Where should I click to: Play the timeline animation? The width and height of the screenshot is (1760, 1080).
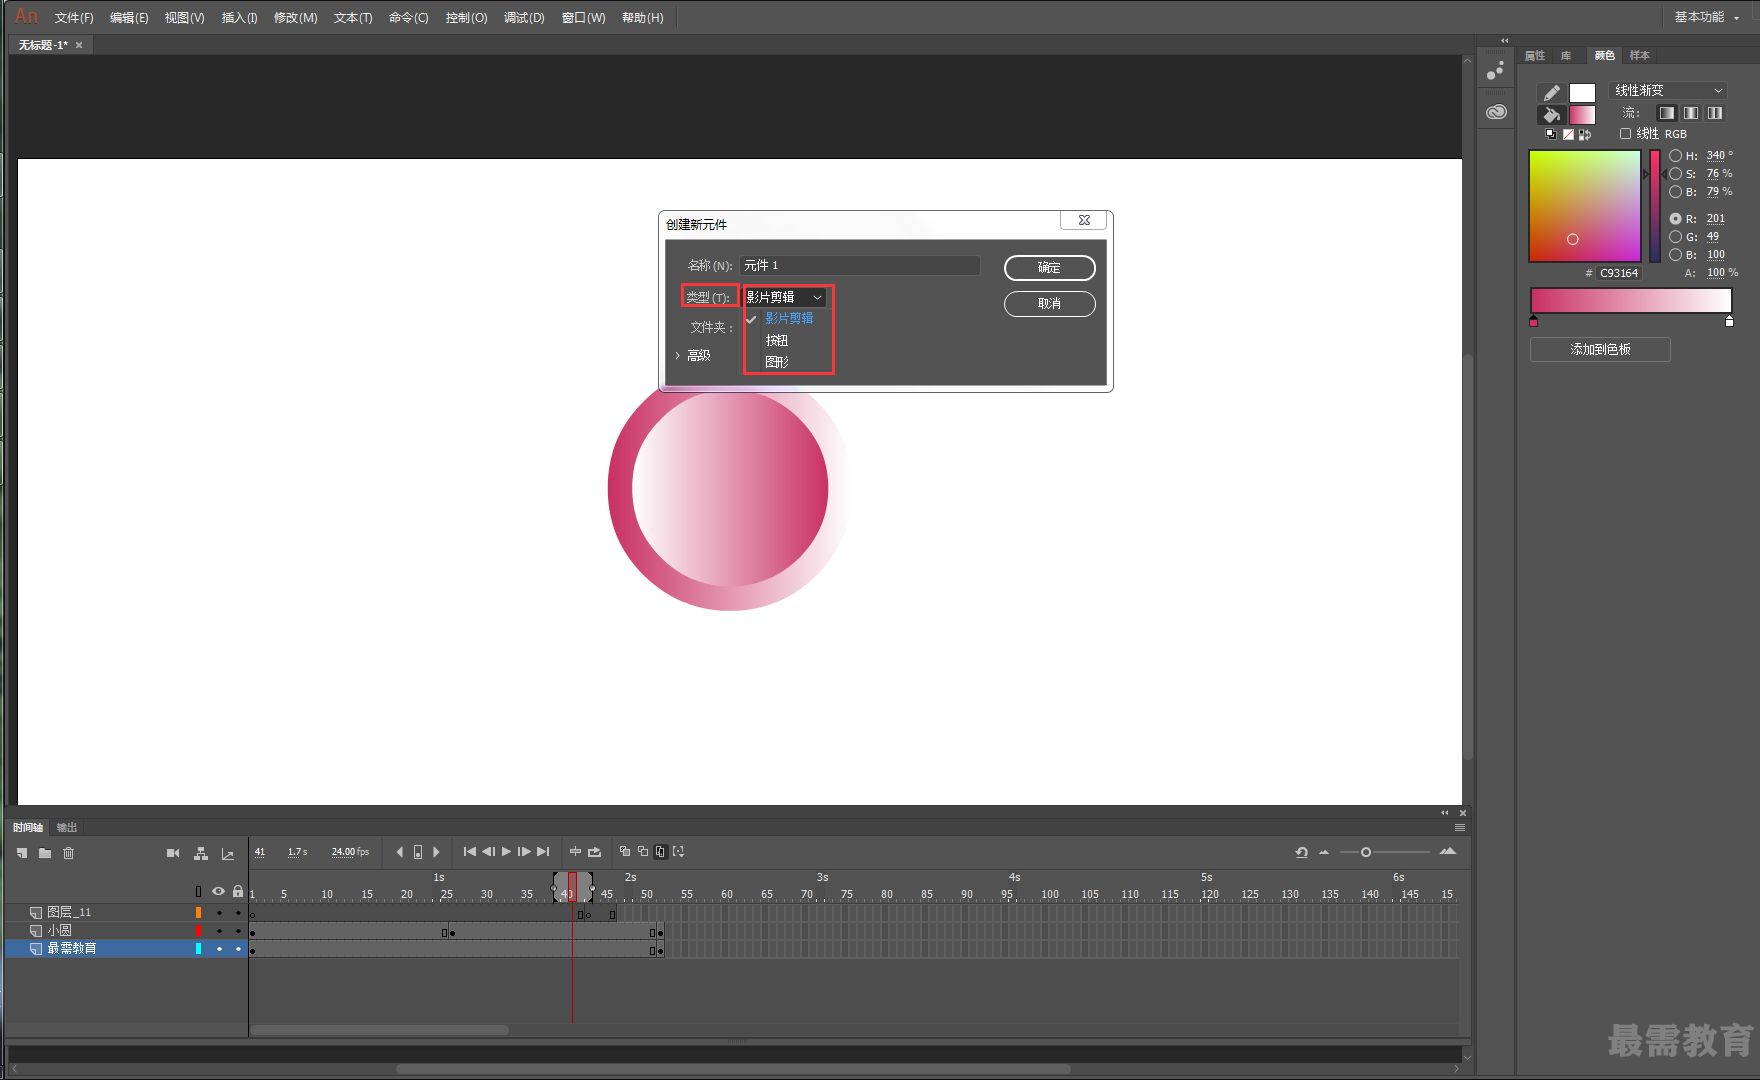(x=506, y=852)
